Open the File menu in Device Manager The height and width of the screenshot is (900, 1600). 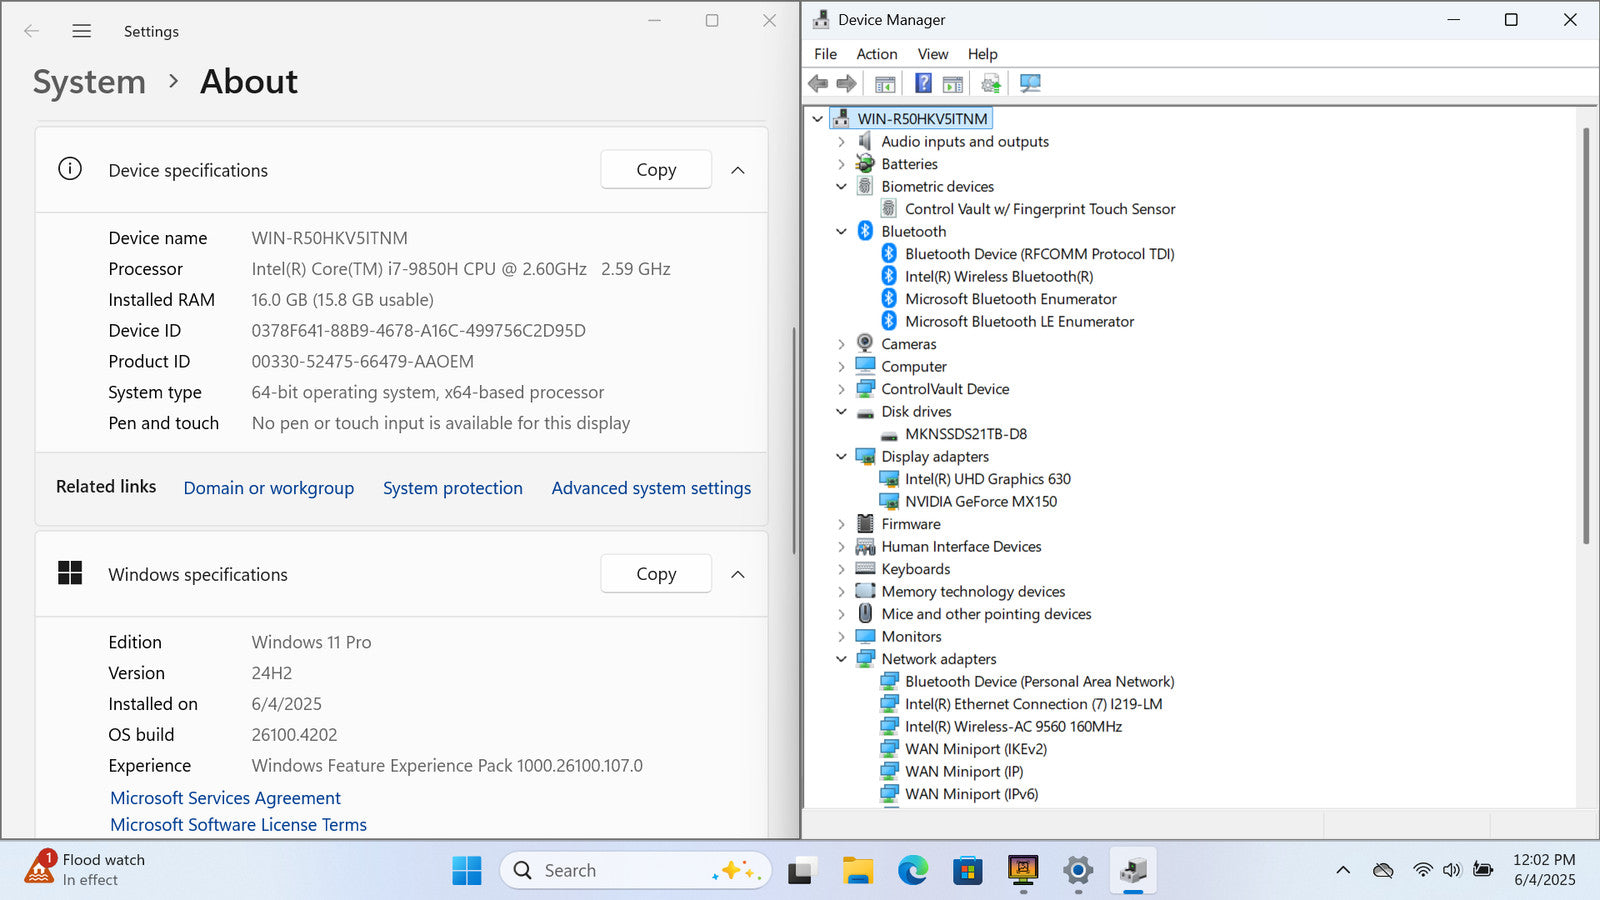825,54
